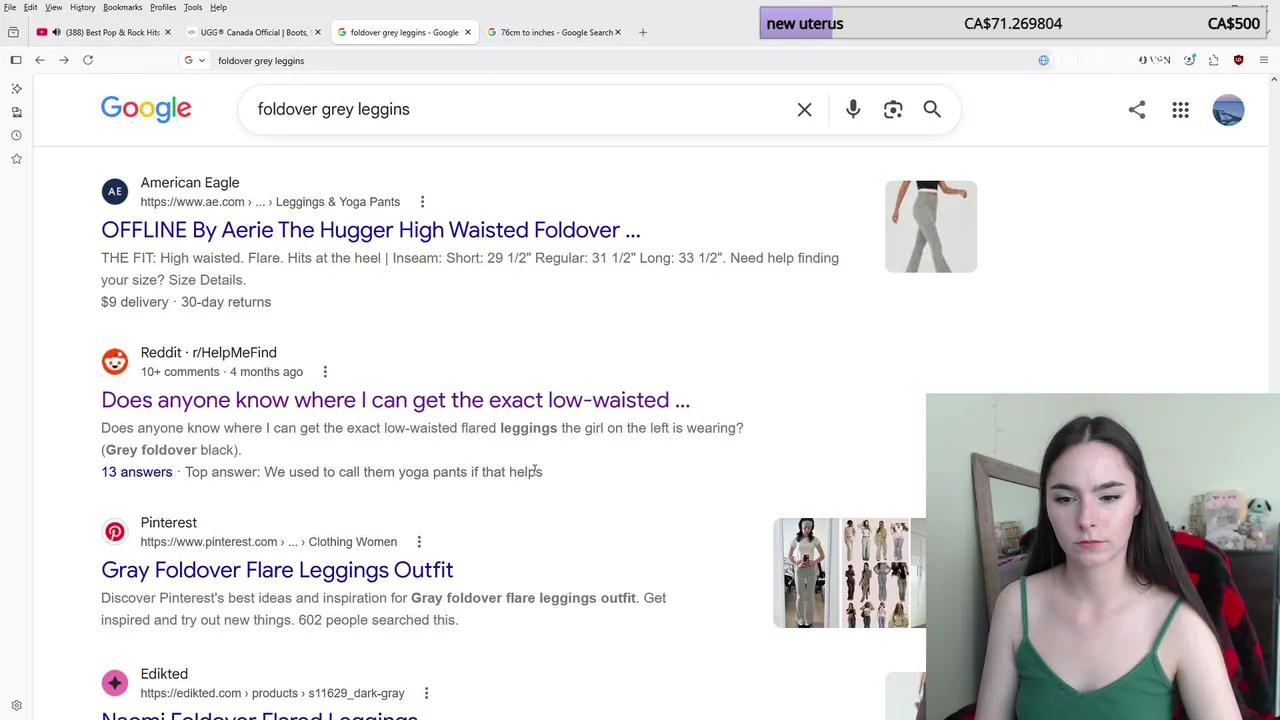This screenshot has width=1280, height=720.
Task: Click the Edikted site icon
Action: 115,682
